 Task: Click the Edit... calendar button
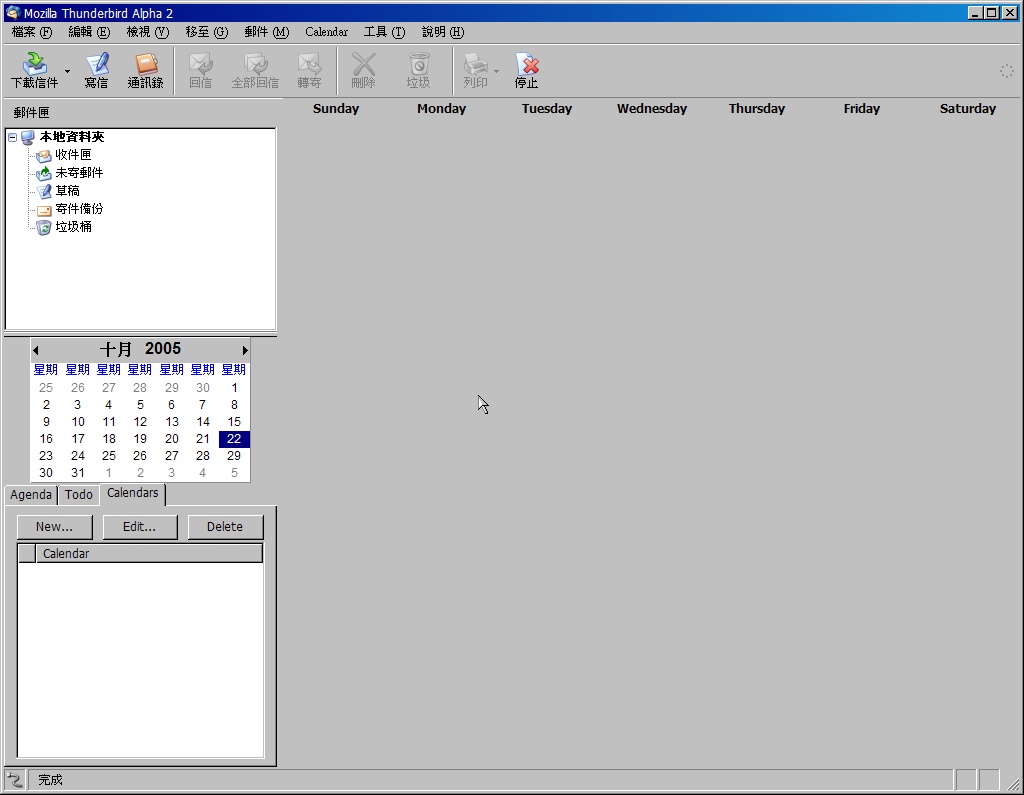[x=140, y=527]
